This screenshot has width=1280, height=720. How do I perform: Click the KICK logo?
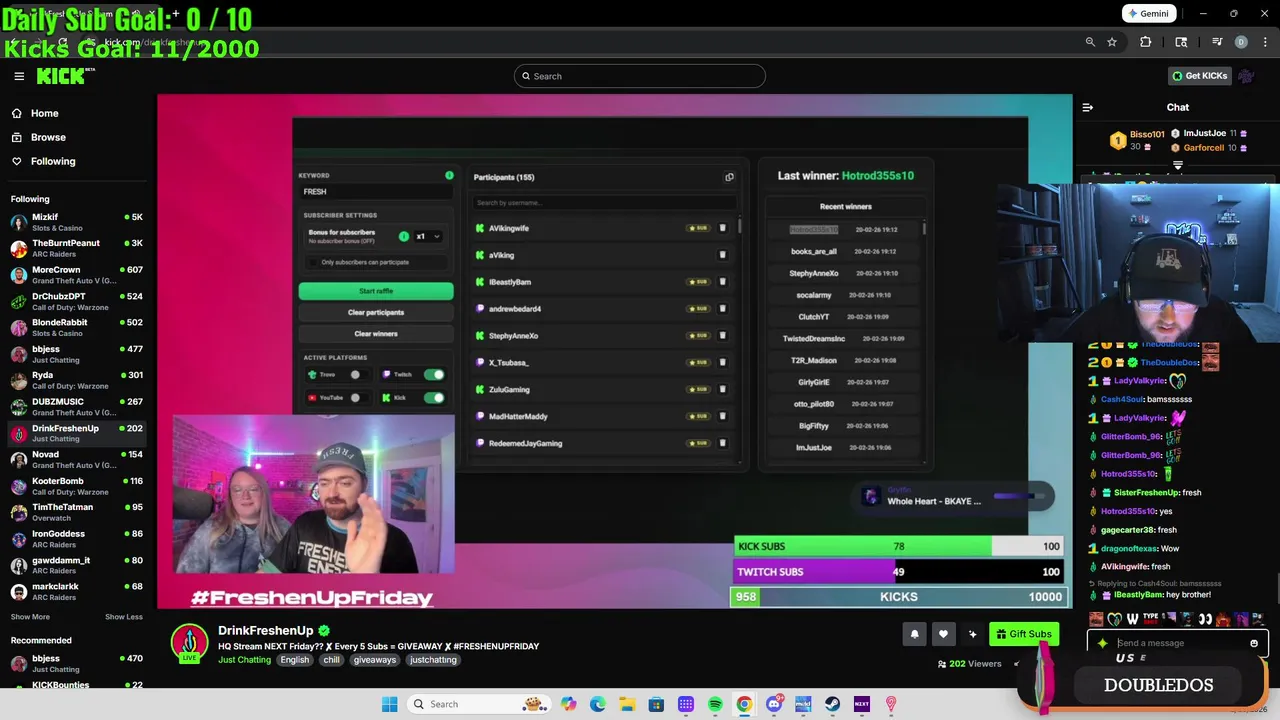66,76
